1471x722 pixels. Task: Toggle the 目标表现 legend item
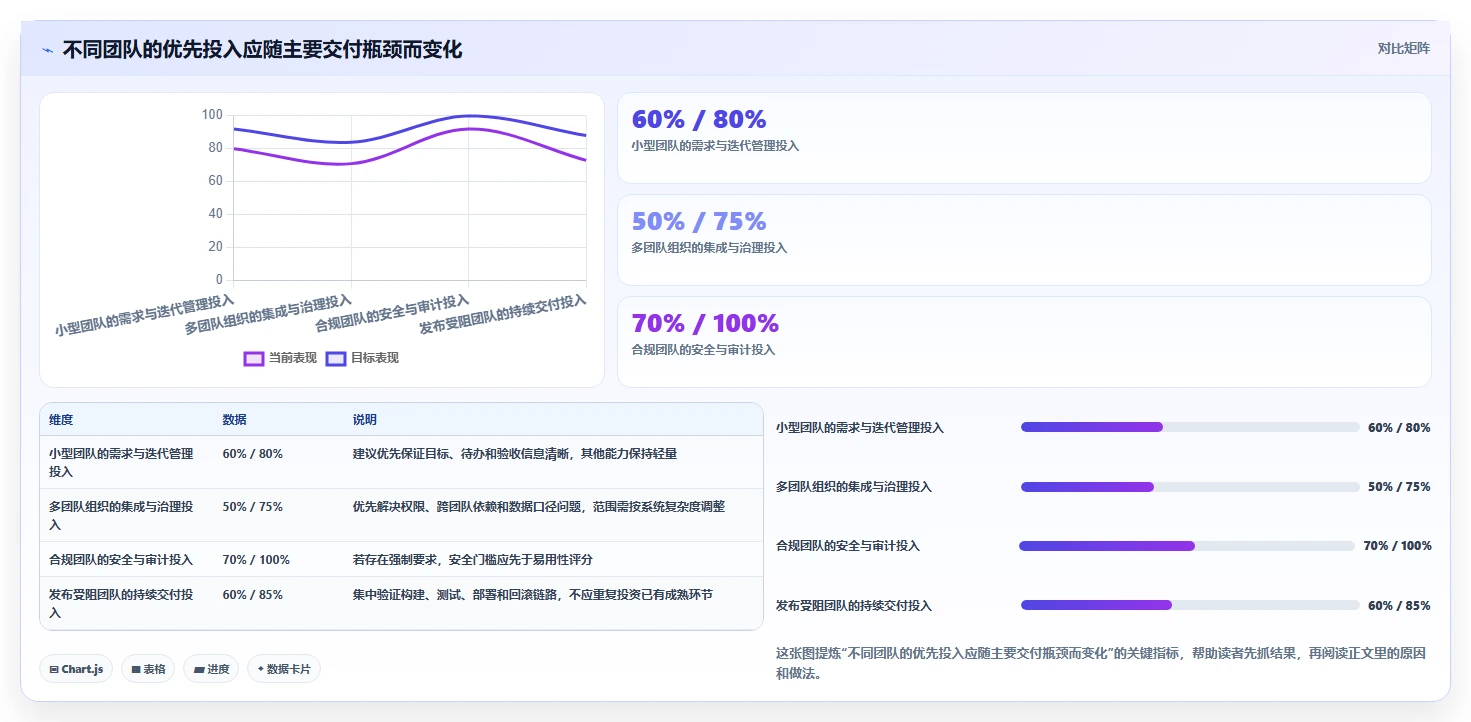[363, 358]
